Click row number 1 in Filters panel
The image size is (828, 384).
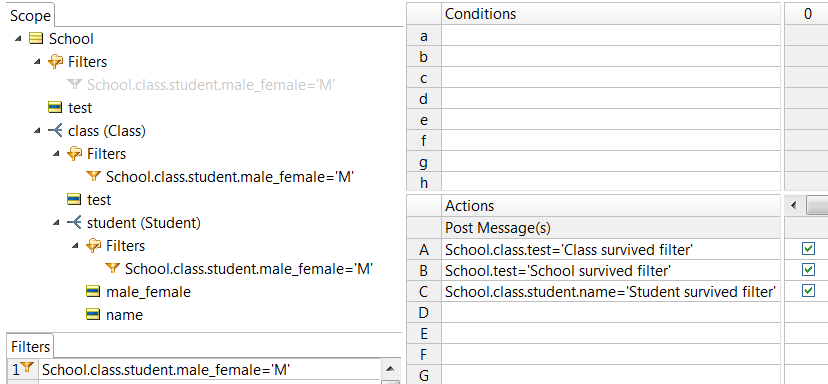coord(15,369)
